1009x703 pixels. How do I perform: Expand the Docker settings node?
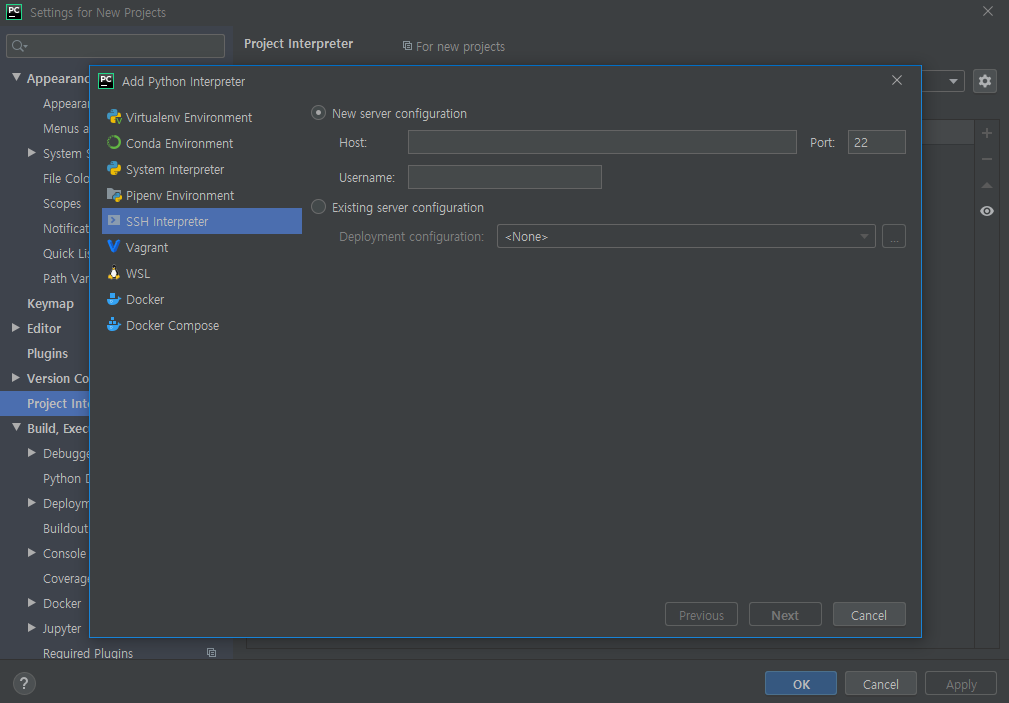coord(32,603)
